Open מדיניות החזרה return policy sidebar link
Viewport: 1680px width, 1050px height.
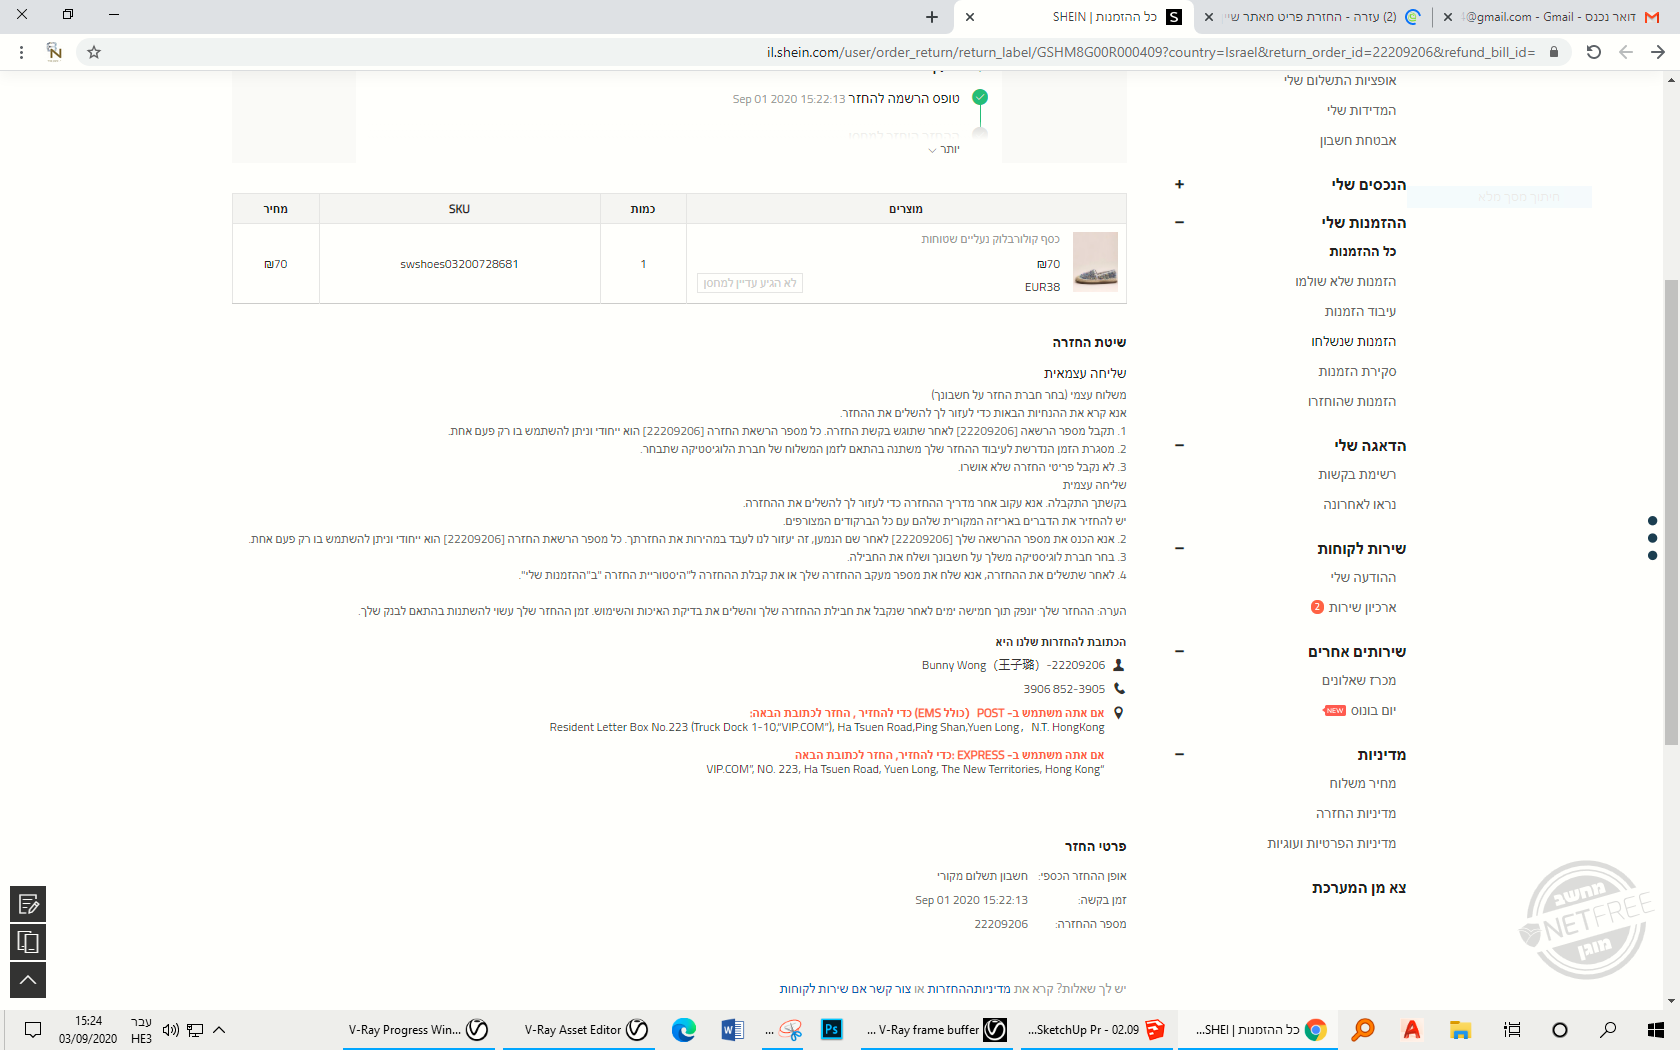click(x=1356, y=813)
